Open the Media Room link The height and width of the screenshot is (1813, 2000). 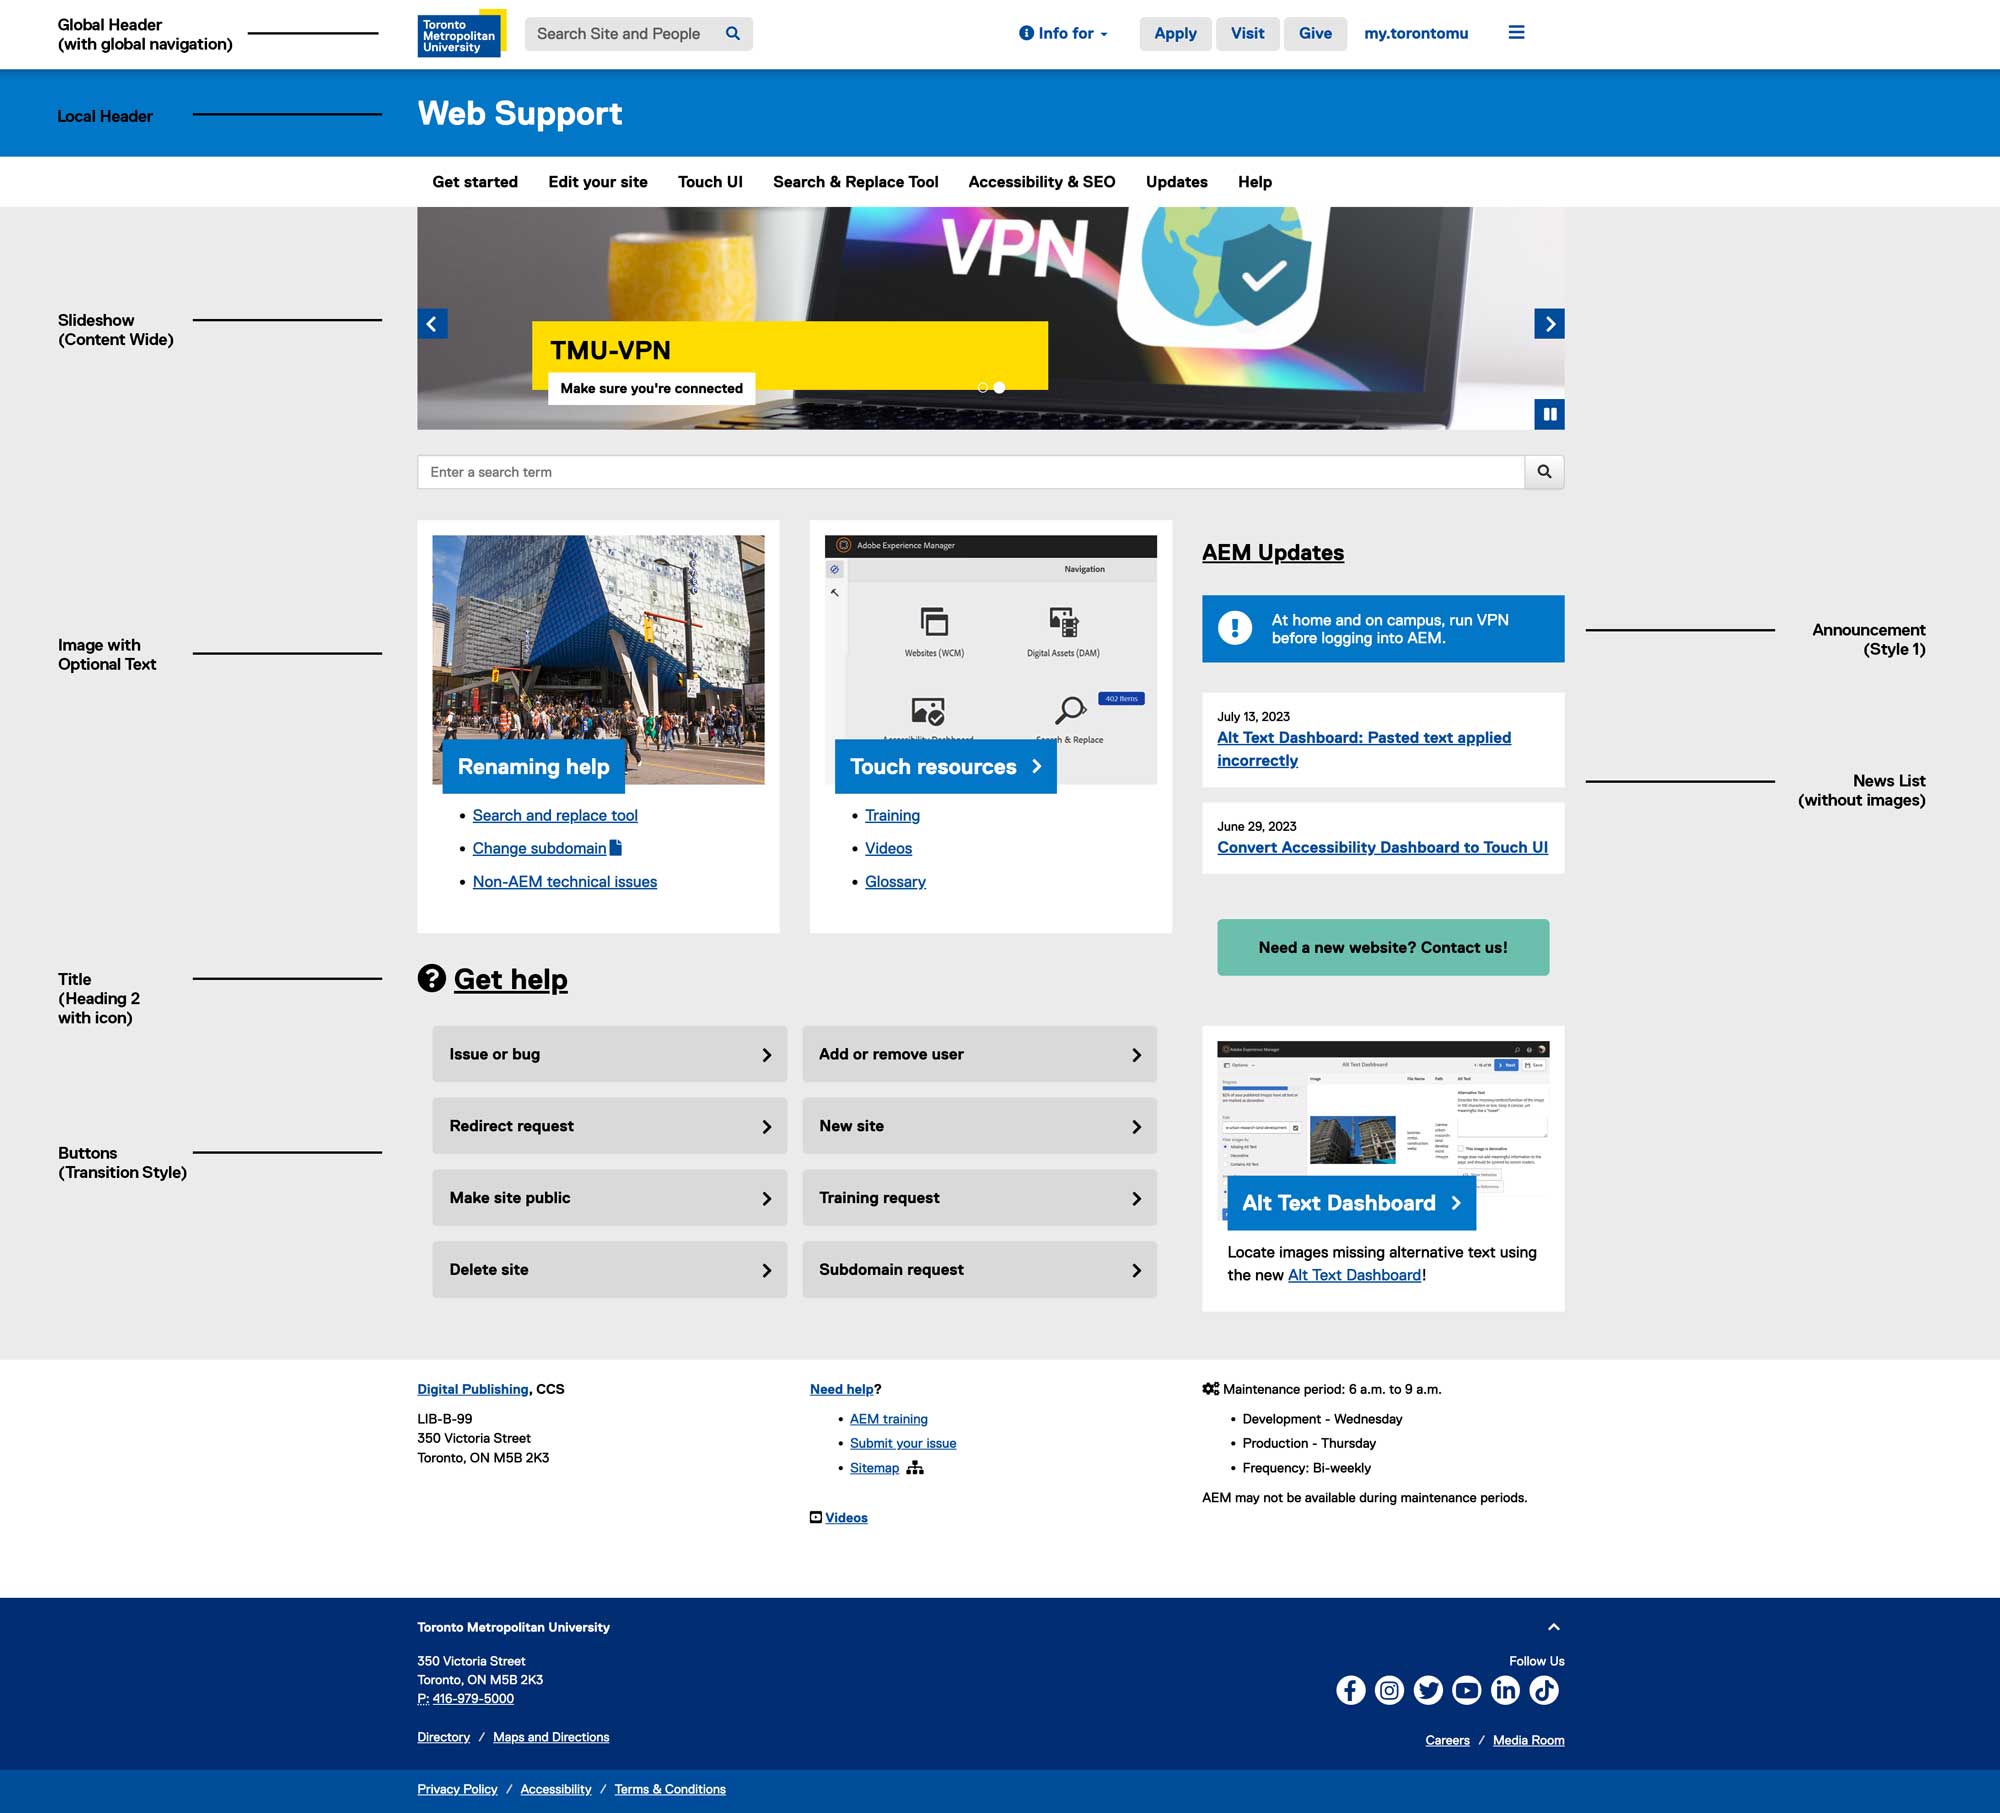(x=1528, y=1740)
